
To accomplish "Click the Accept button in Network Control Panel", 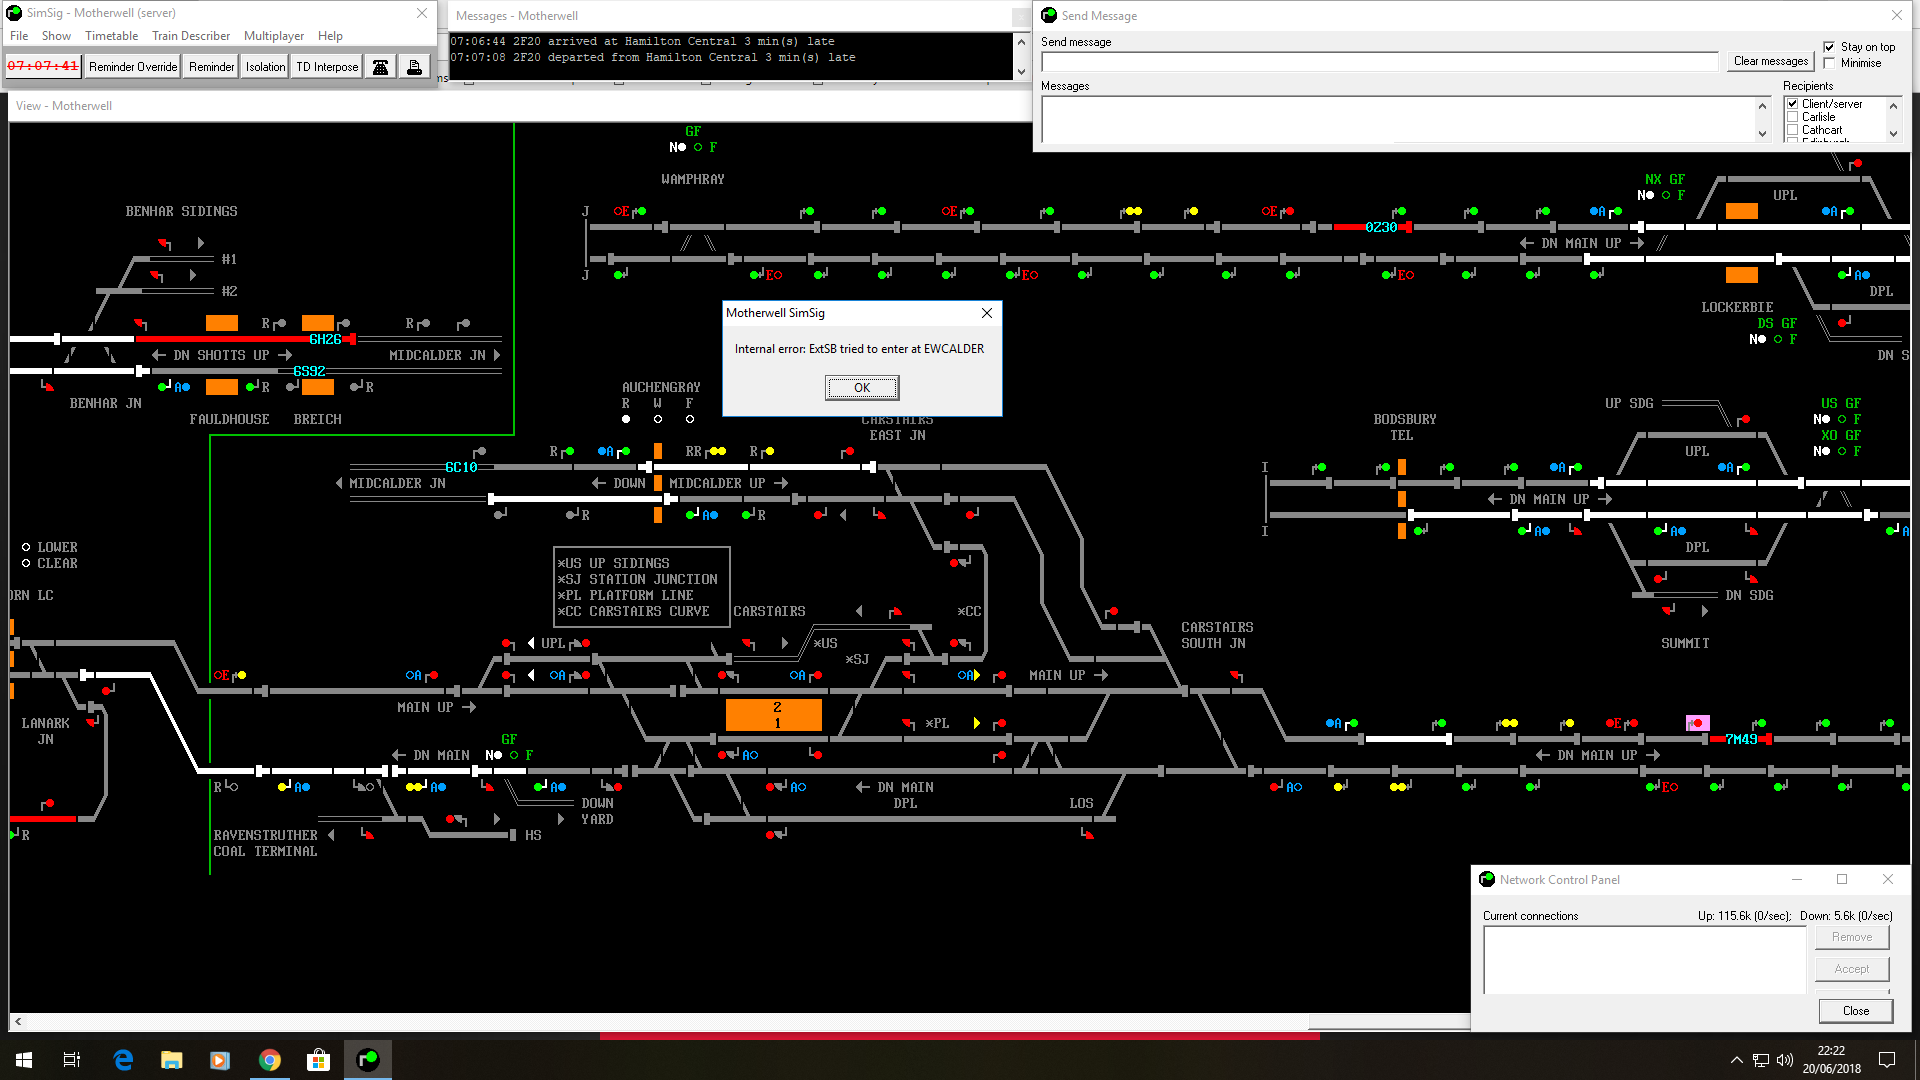I will (1852, 969).
